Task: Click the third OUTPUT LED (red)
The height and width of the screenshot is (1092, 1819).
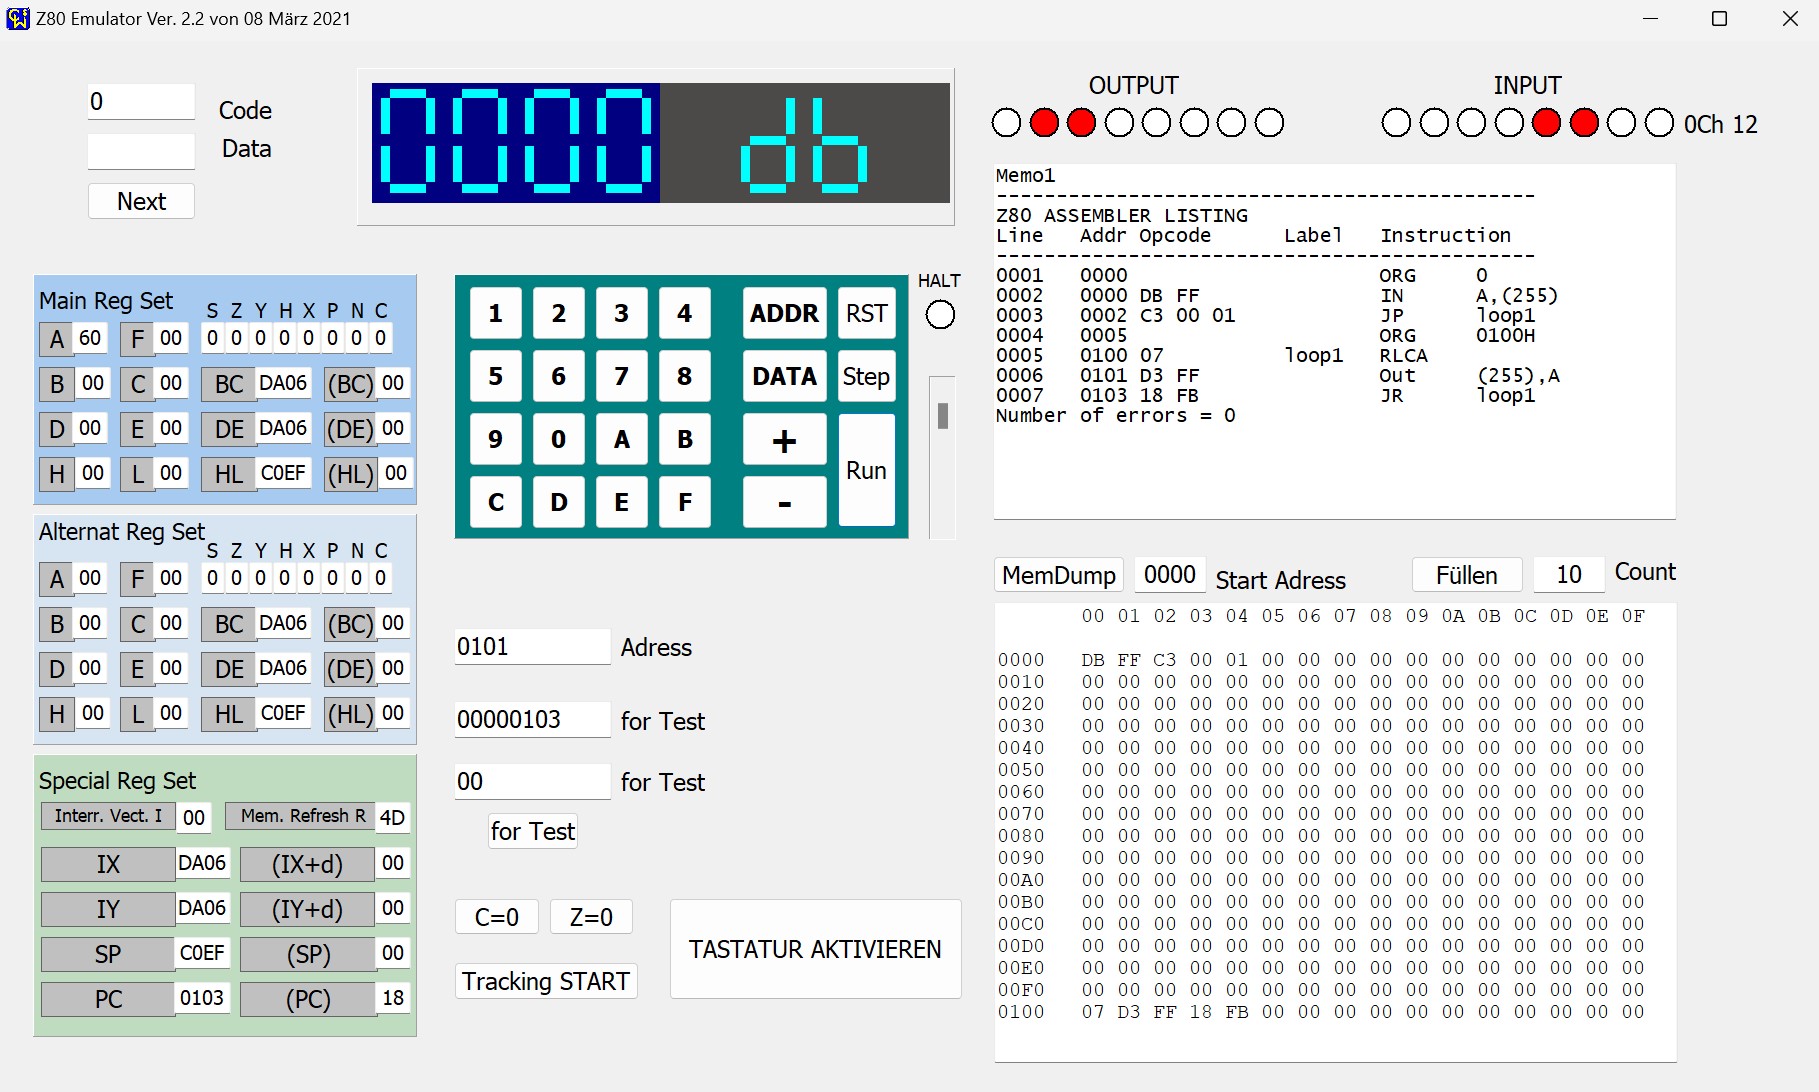Action: [x=1081, y=123]
